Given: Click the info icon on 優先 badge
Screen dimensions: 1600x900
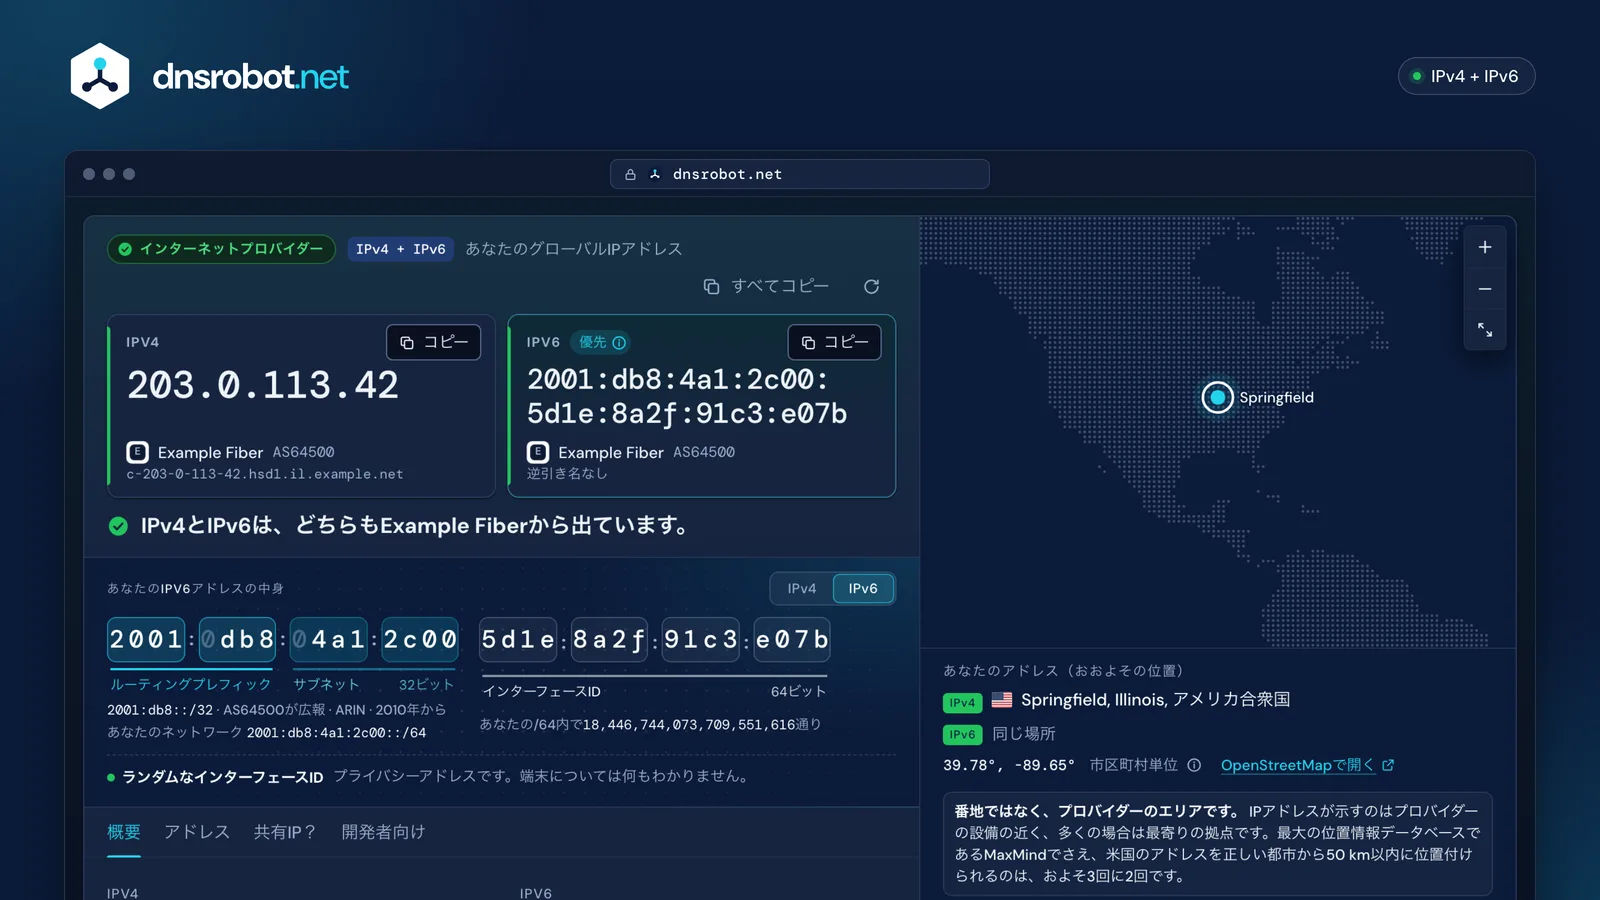Looking at the screenshot, I should (619, 343).
